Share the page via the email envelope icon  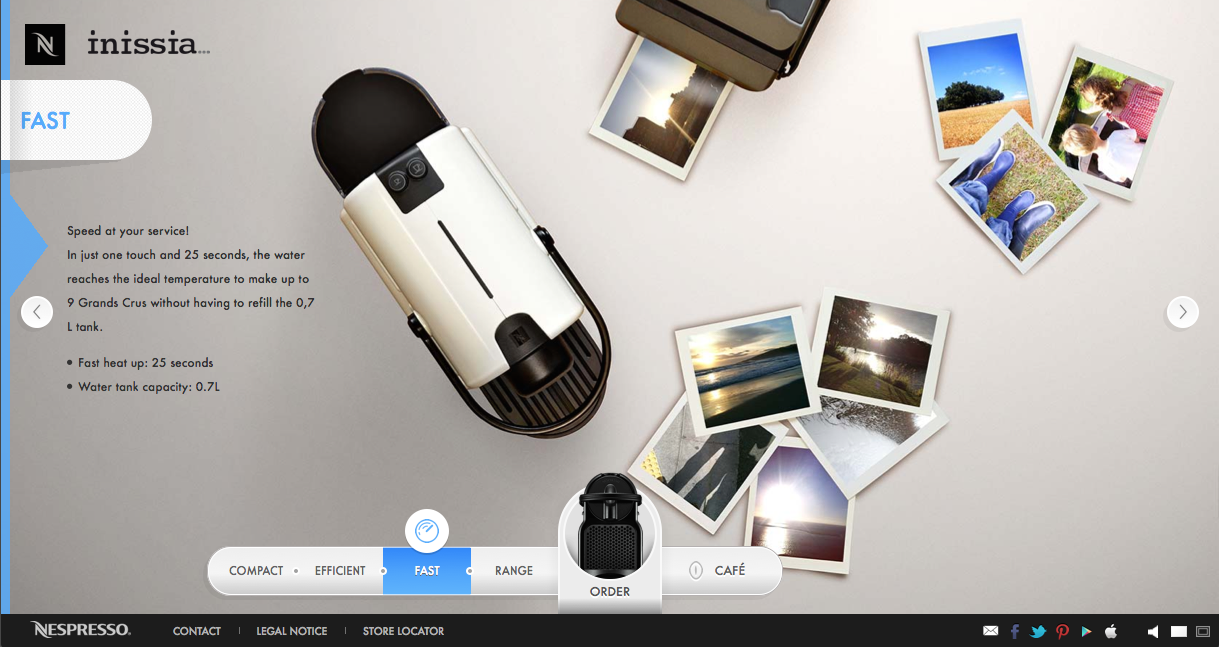(x=990, y=631)
